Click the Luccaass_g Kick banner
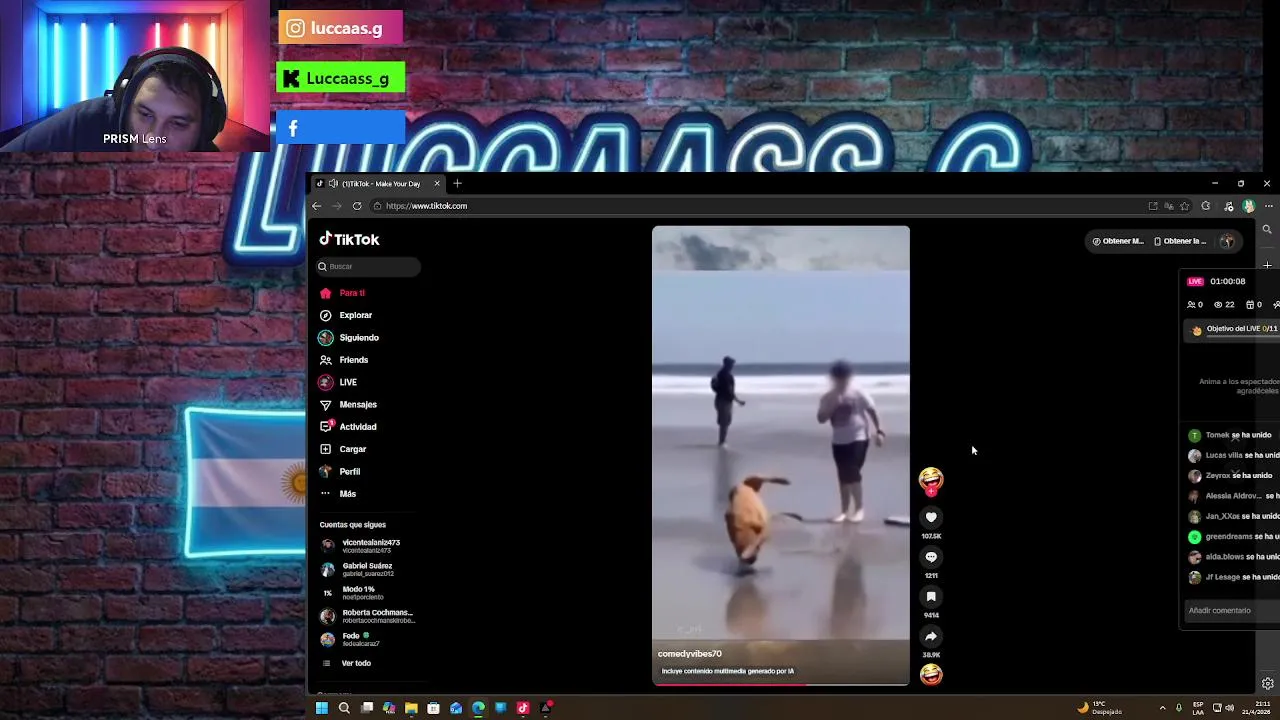 (340, 78)
